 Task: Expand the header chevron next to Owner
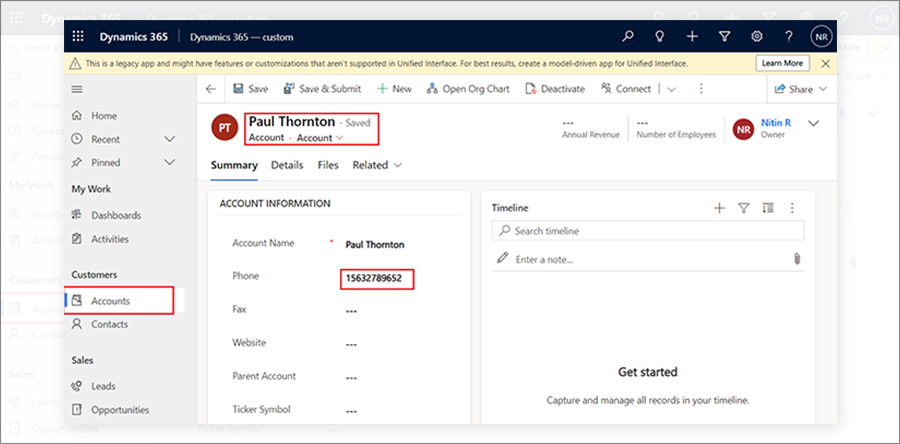coord(812,123)
